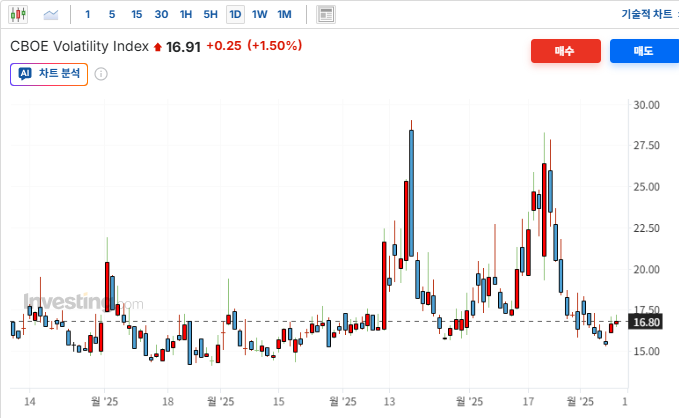The width and height of the screenshot is (679, 418).
Task: Open the AI 차트 분석 button
Action: 49,74
